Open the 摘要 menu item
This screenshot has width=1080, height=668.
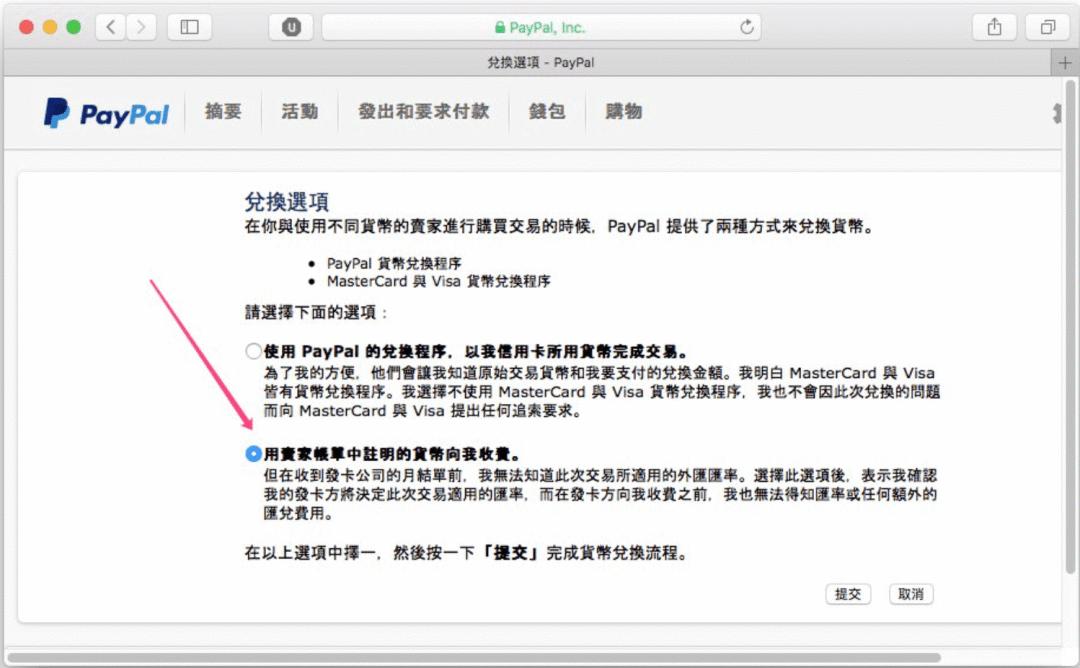pyautogui.click(x=224, y=112)
